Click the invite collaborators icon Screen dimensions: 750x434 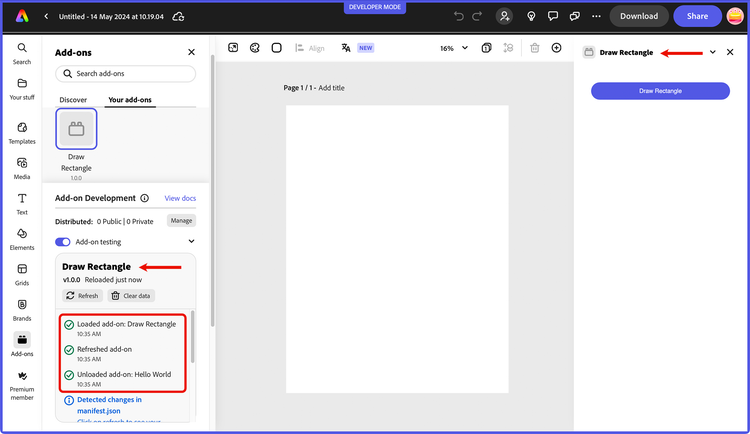pyautogui.click(x=504, y=16)
